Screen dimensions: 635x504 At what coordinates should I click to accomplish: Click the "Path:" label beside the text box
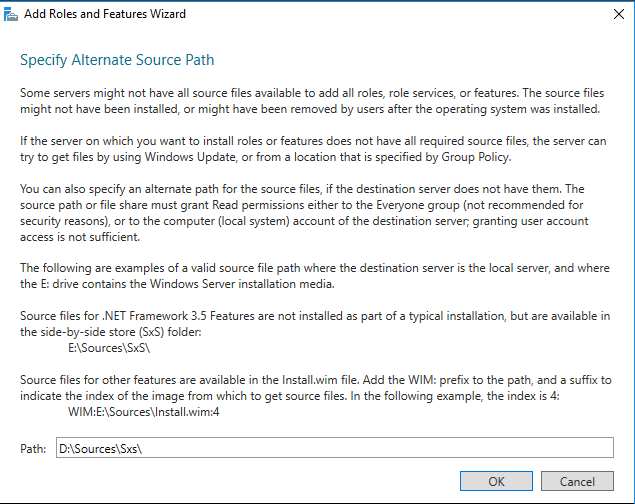(34, 449)
